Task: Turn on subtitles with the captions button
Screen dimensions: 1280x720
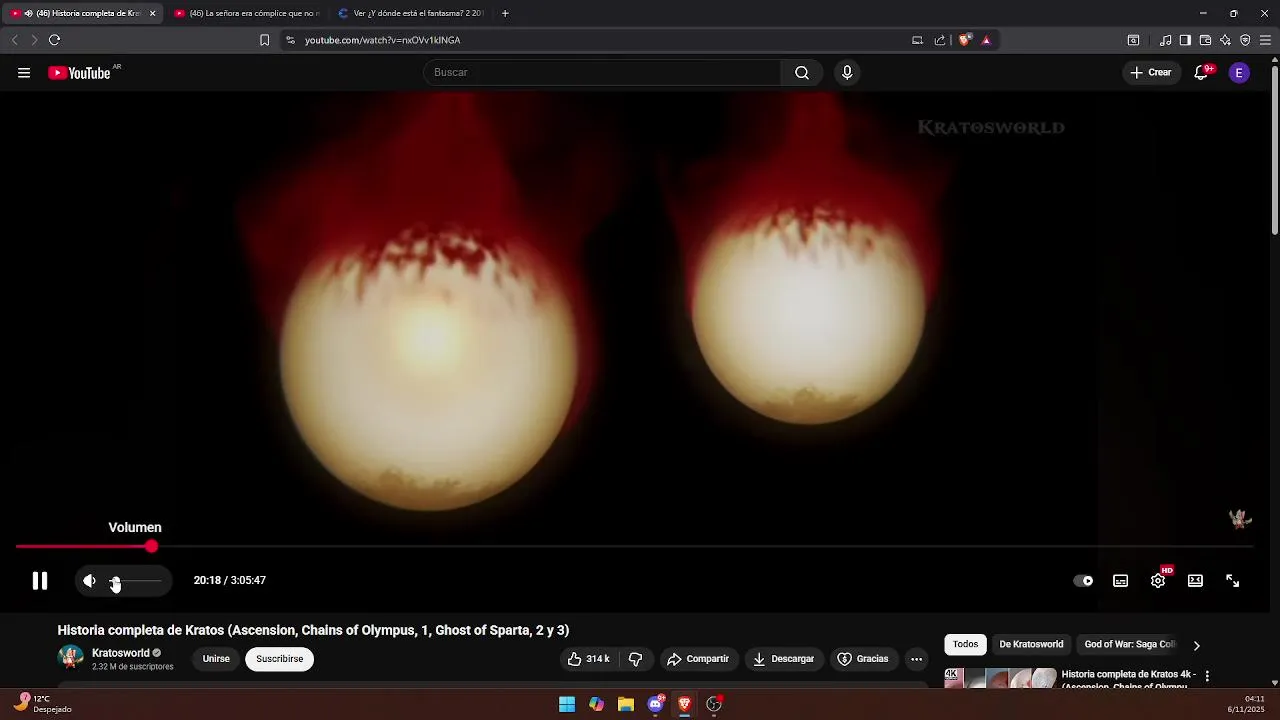Action: (x=1121, y=581)
